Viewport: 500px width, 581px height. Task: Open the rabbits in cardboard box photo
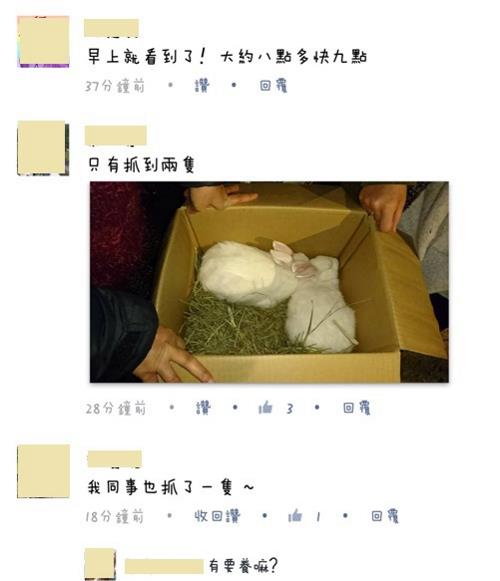269,282
